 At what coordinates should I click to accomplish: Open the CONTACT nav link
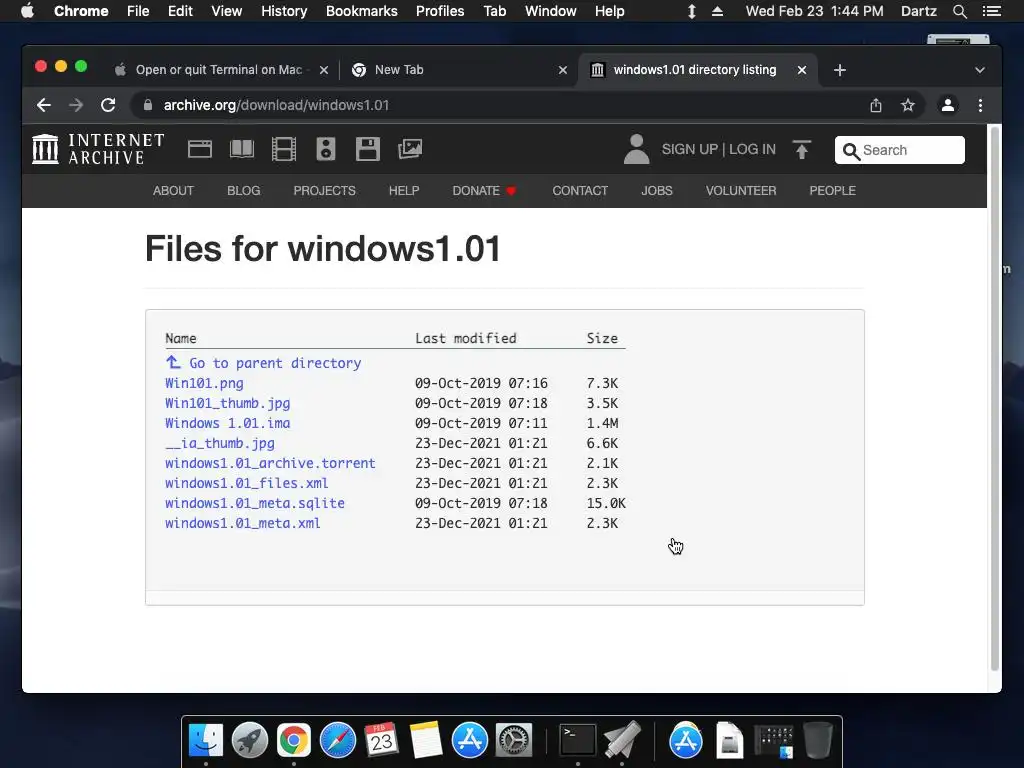(580, 191)
